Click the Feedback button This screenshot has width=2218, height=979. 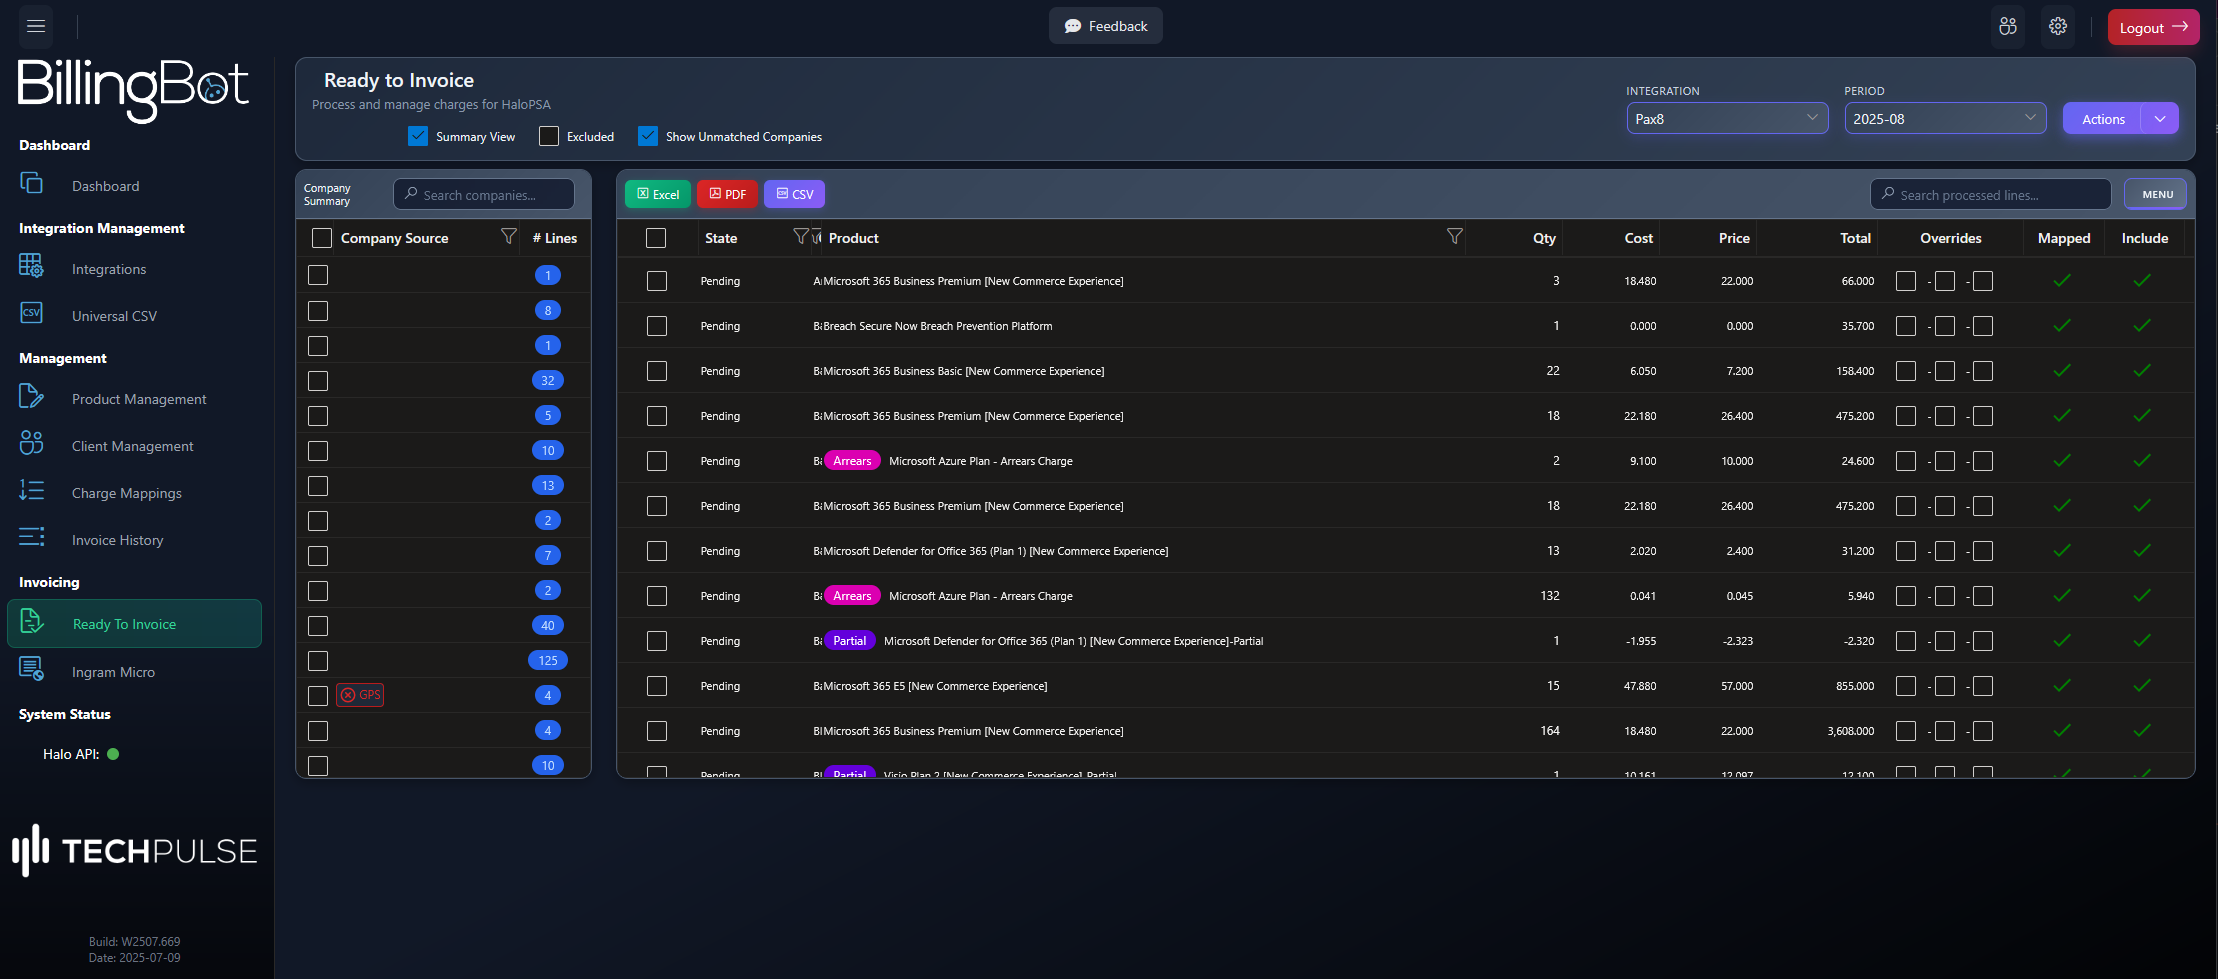click(1106, 26)
